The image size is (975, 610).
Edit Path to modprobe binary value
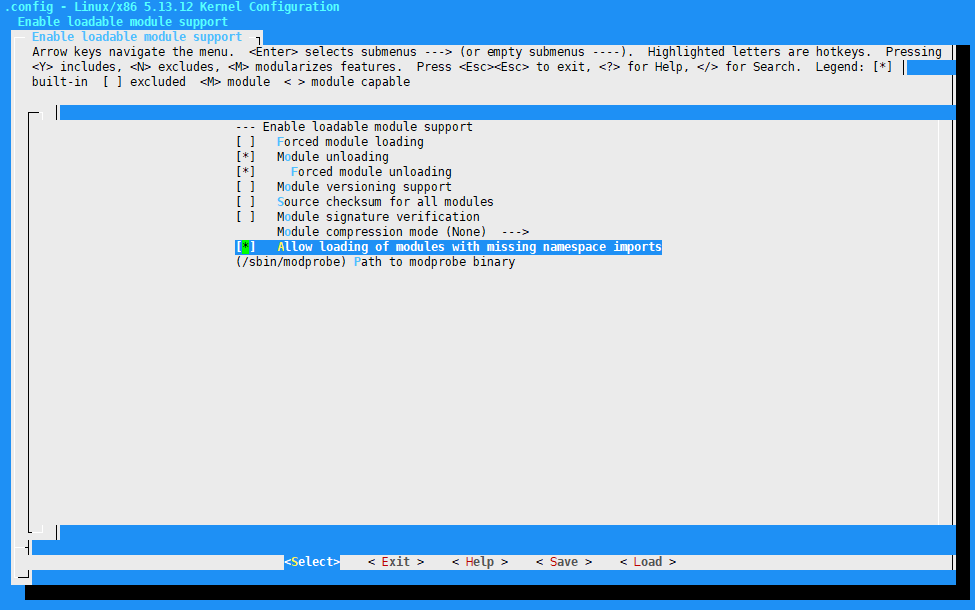point(376,262)
